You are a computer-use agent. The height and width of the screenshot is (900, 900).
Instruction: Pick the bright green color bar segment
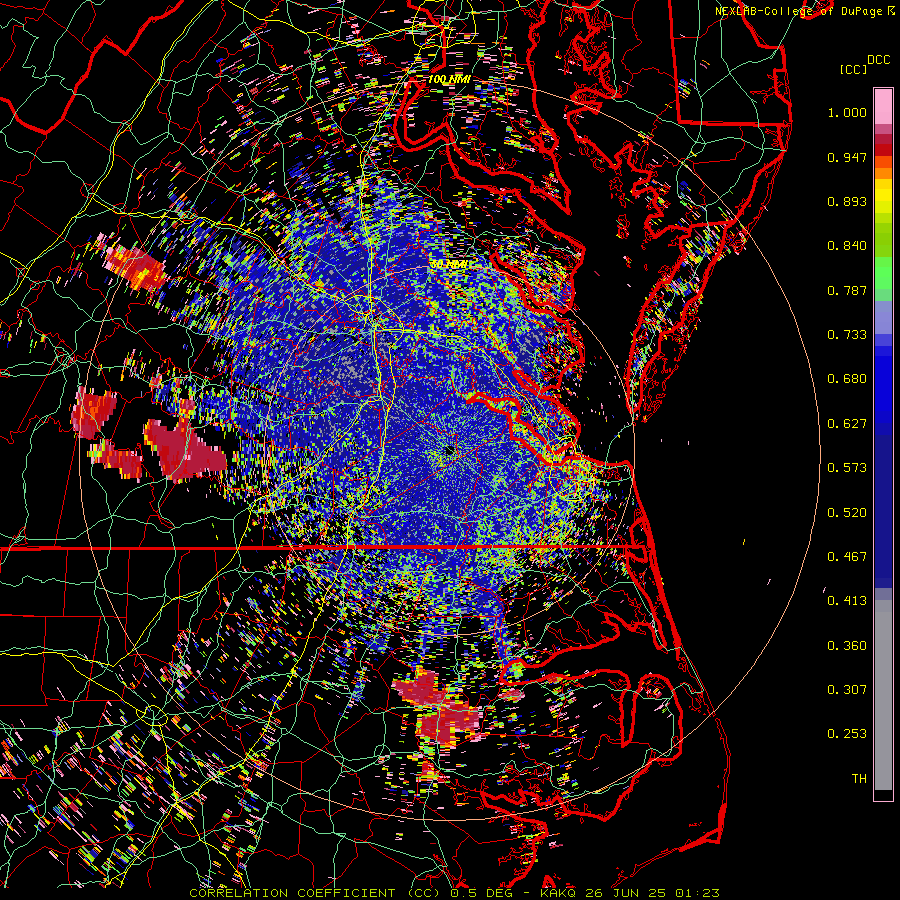[883, 273]
